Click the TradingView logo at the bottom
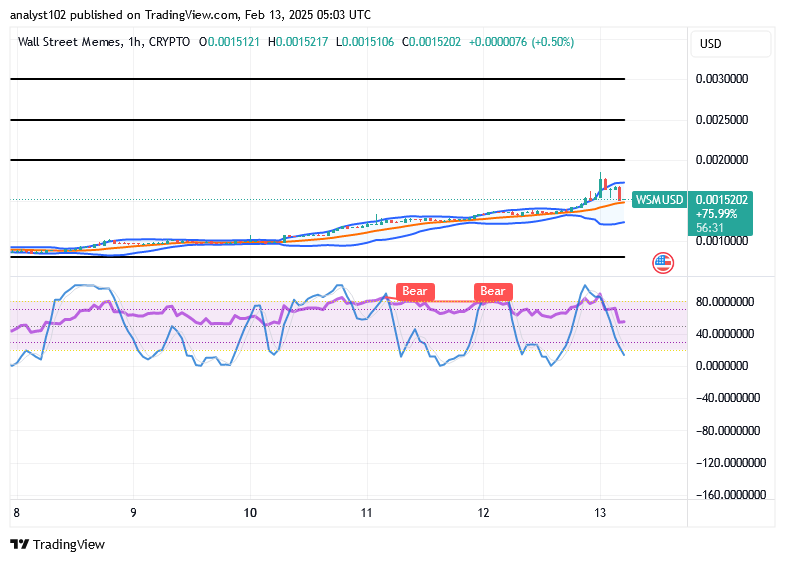This screenshot has height=562, width=785. pyautogui.click(x=58, y=544)
